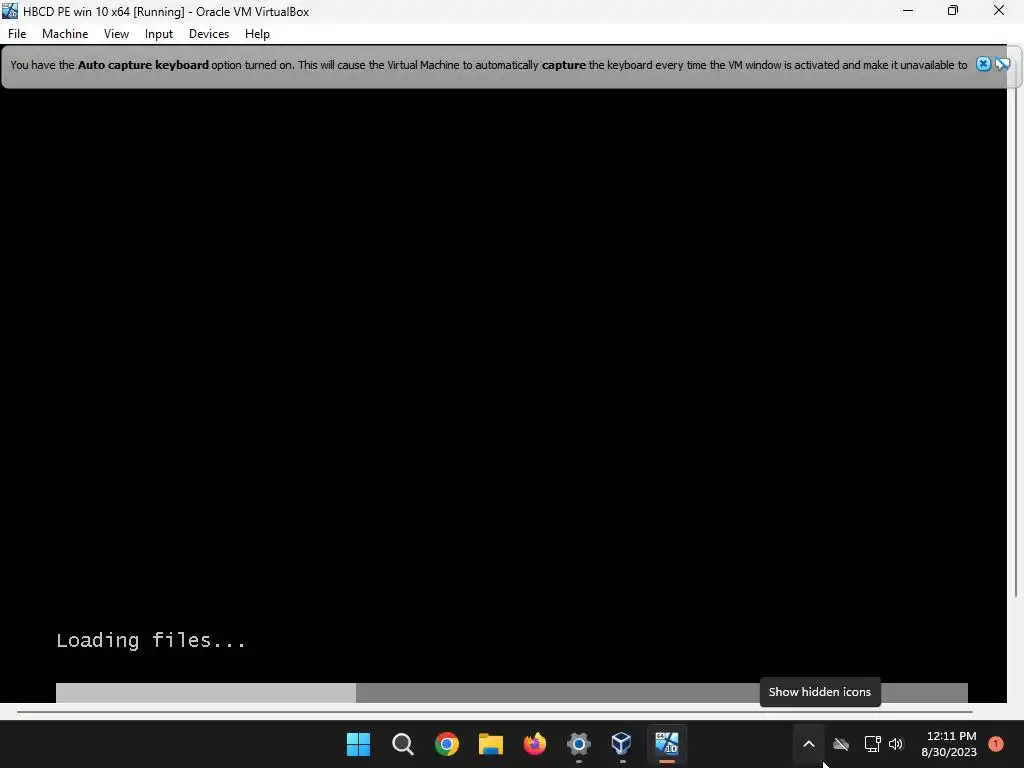Click the don't-show-again notification icon
The image size is (1024, 768).
[1002, 64]
